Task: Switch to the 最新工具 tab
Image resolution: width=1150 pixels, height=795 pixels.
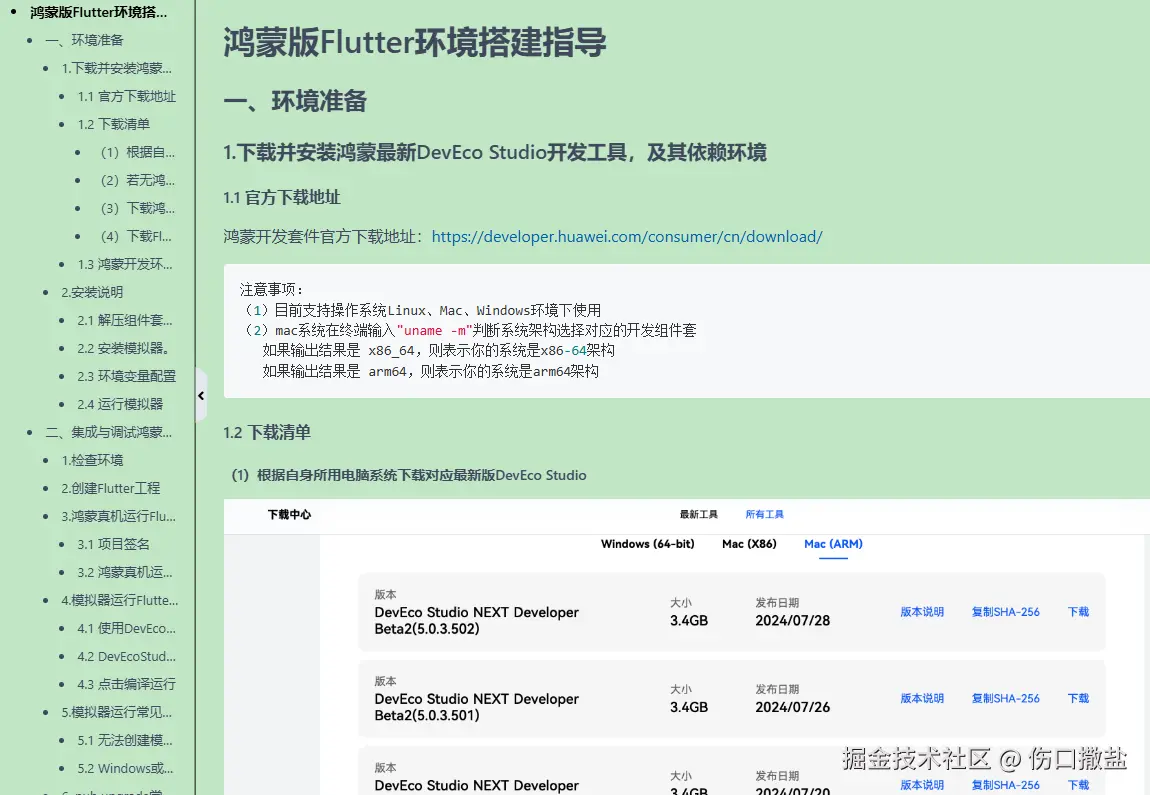Action: [x=698, y=514]
